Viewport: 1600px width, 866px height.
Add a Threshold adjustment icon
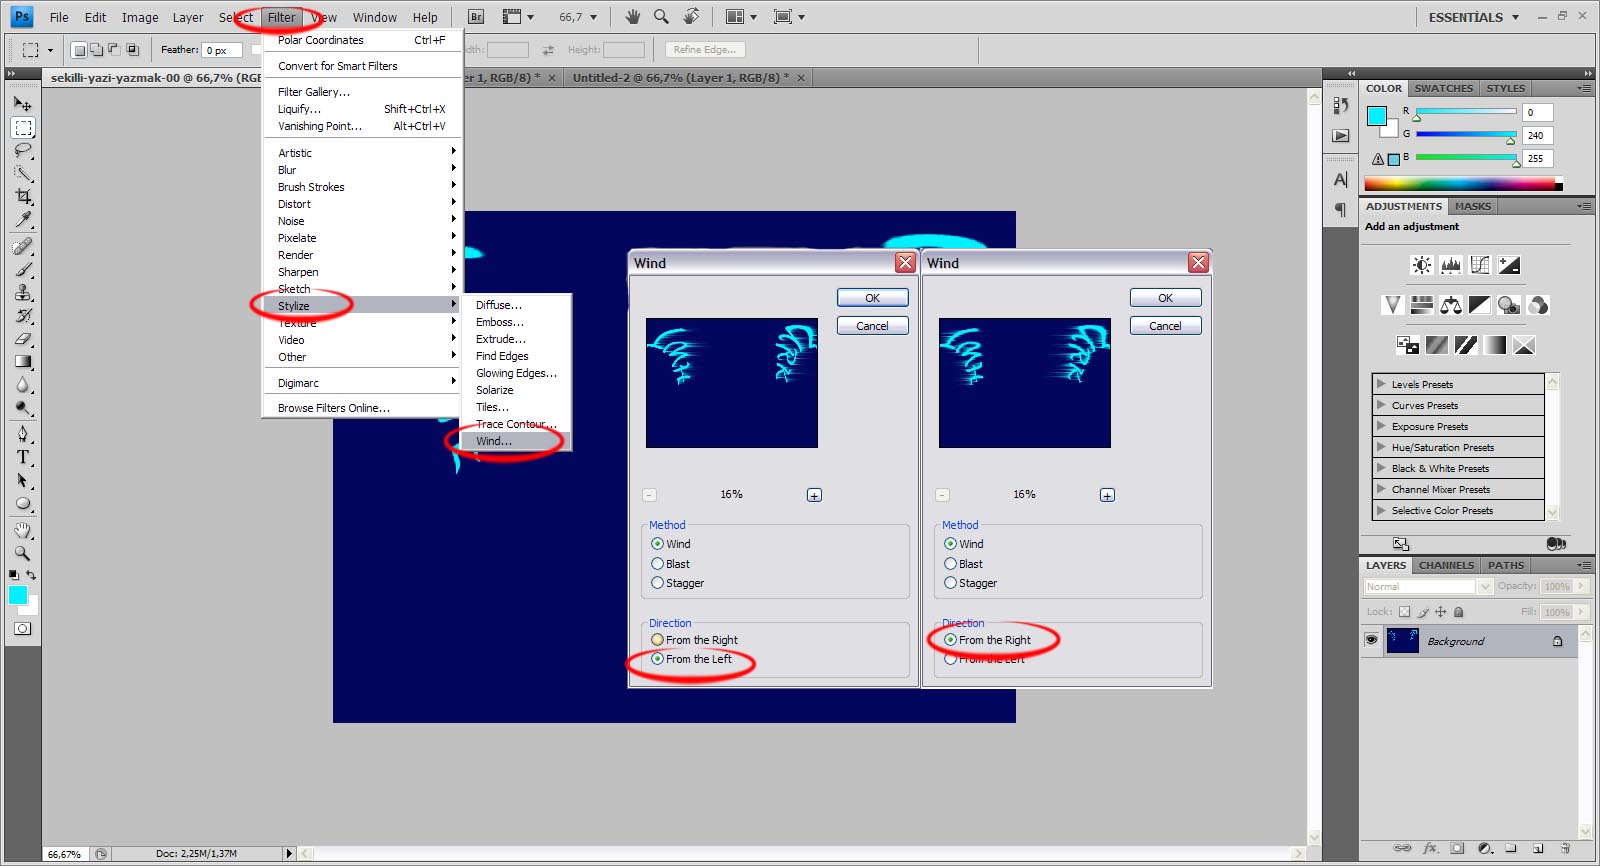(1466, 345)
